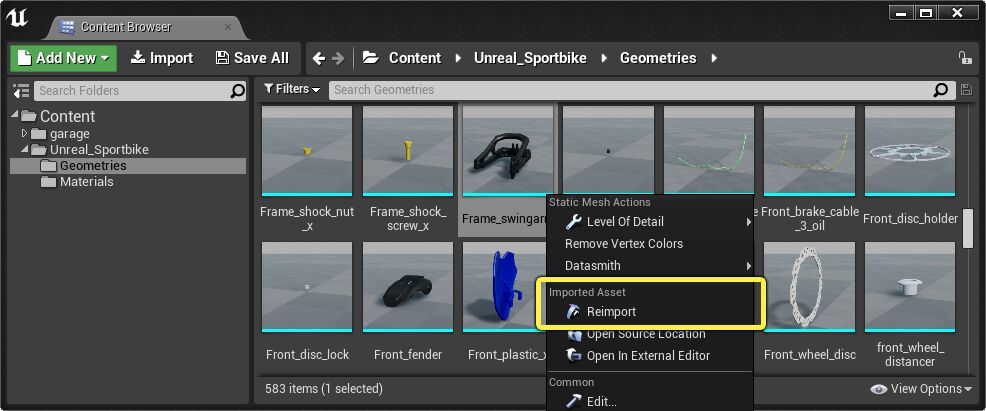Screen dimensions: 986x411
Task: Select the Frame_swingarm asset thumbnail
Action: coord(508,151)
